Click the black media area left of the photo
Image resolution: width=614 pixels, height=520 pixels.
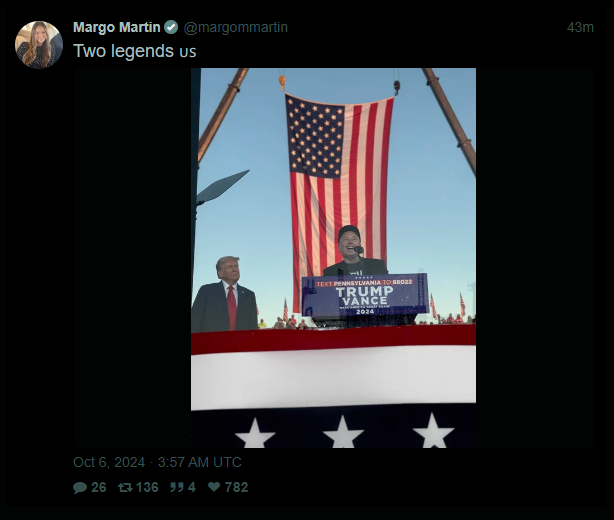[x=132, y=258]
